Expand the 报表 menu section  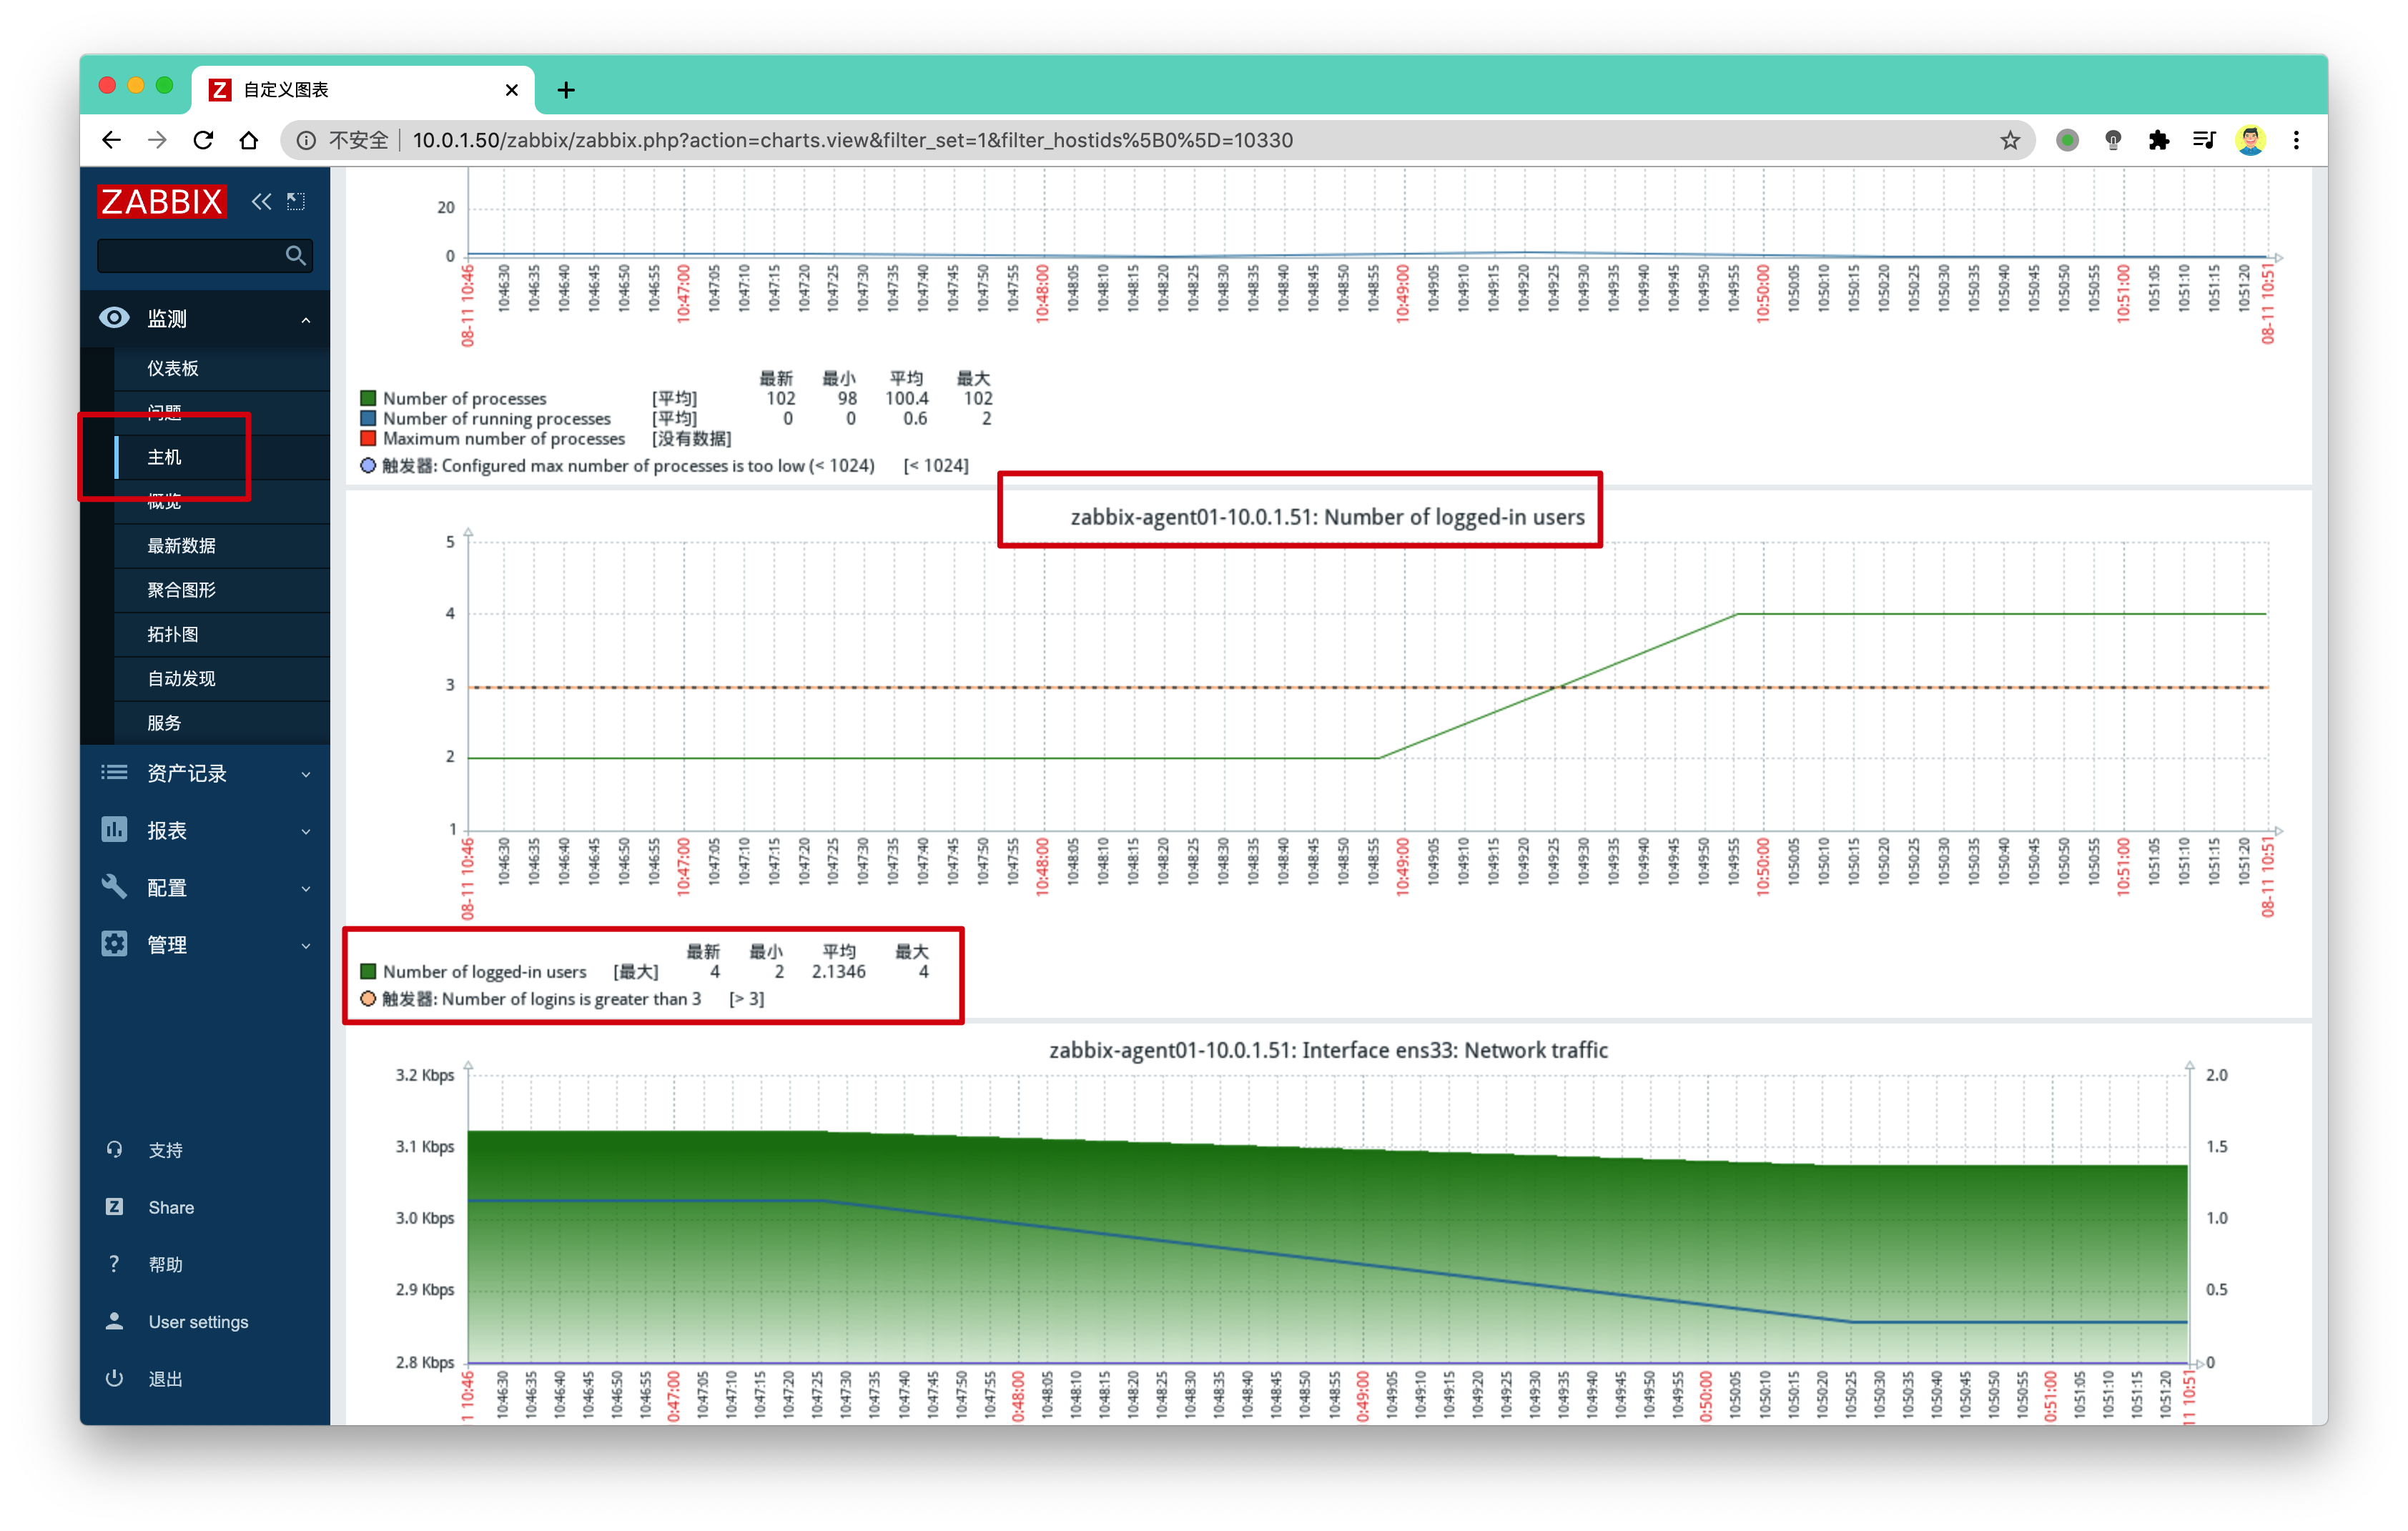pos(205,829)
